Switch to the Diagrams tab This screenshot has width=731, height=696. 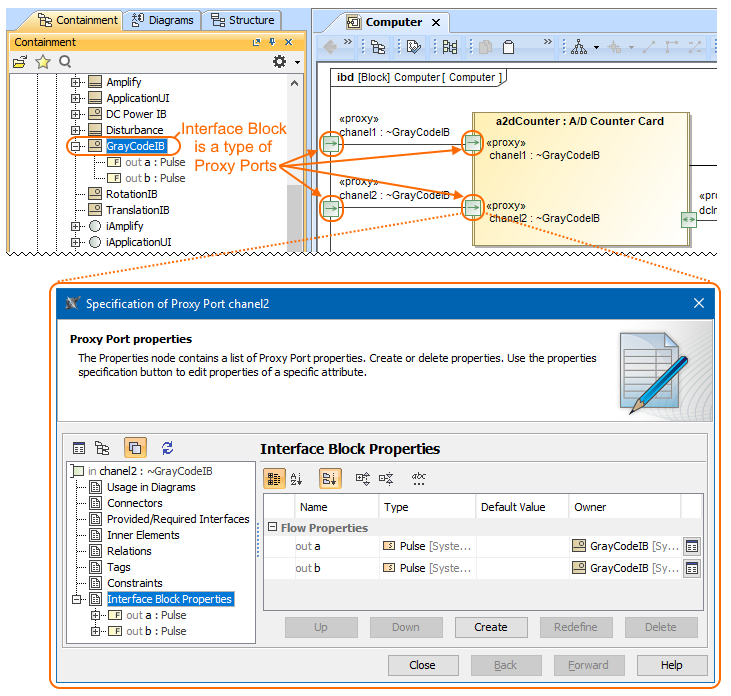click(x=162, y=21)
